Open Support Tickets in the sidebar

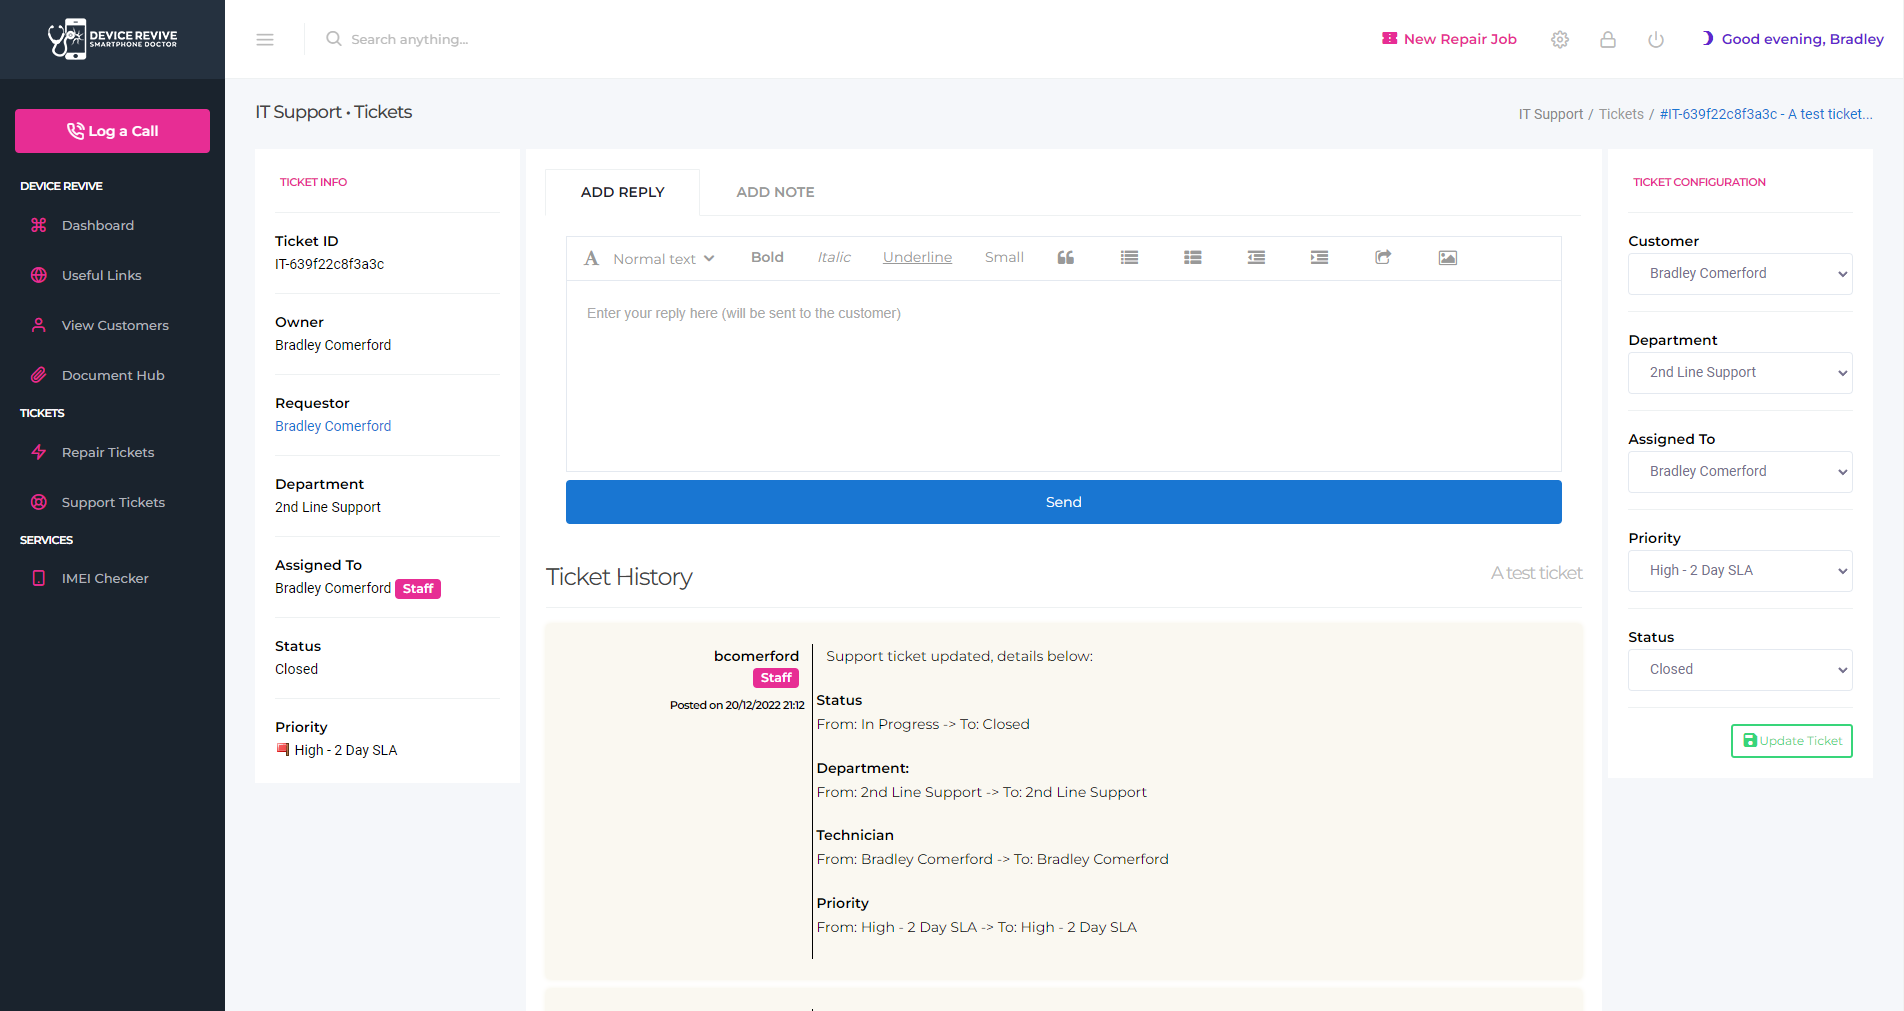113,502
